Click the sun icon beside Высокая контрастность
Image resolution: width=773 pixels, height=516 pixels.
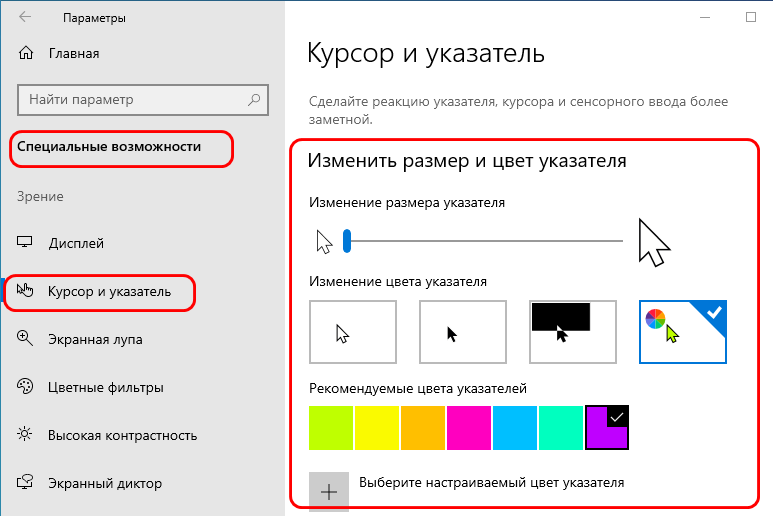pos(25,434)
